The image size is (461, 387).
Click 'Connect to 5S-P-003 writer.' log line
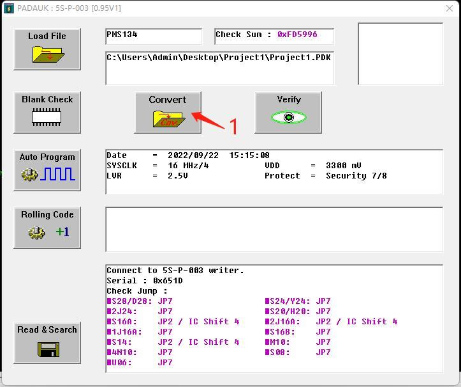[175, 270]
